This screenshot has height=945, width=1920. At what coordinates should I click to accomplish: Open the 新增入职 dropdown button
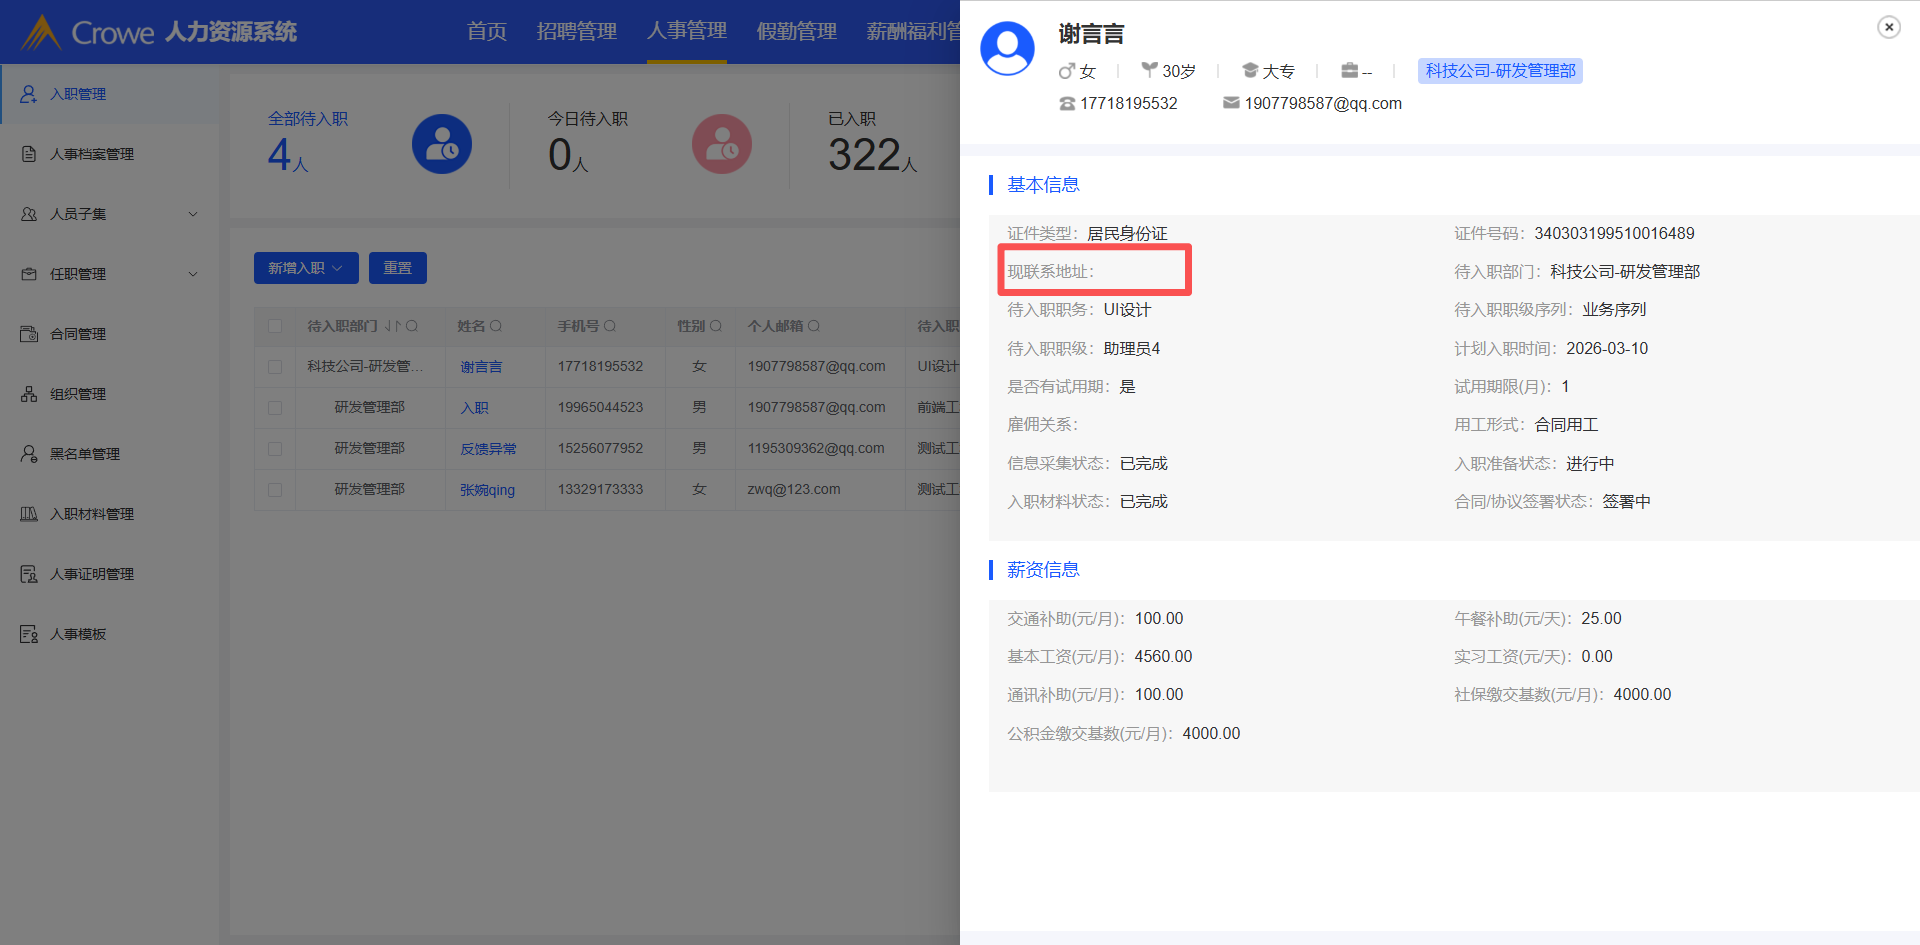tap(305, 268)
